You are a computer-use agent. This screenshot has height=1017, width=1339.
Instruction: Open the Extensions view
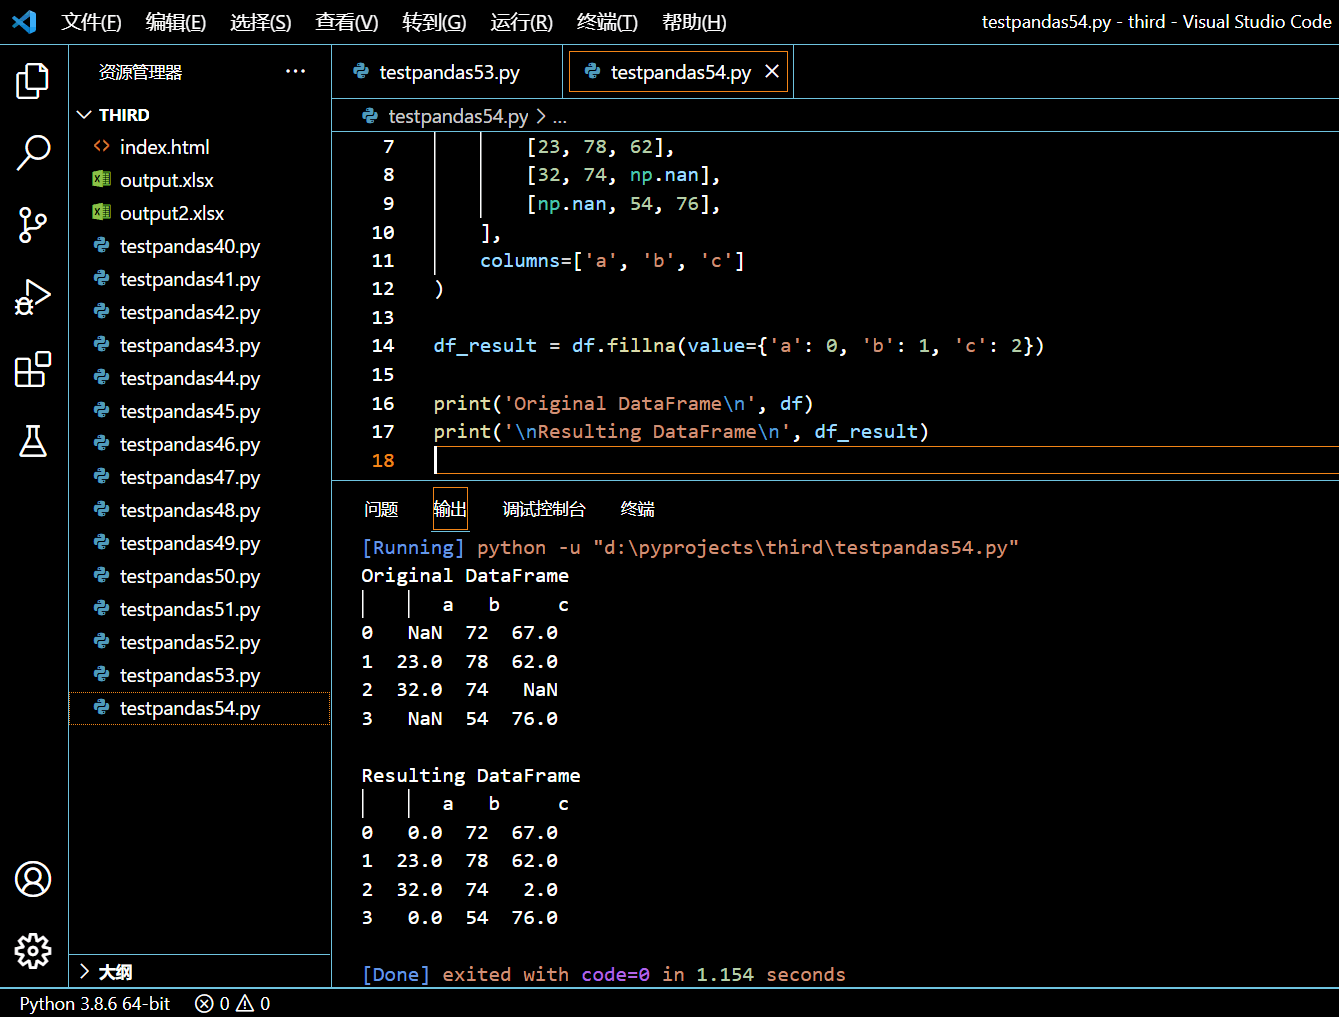(x=33, y=369)
